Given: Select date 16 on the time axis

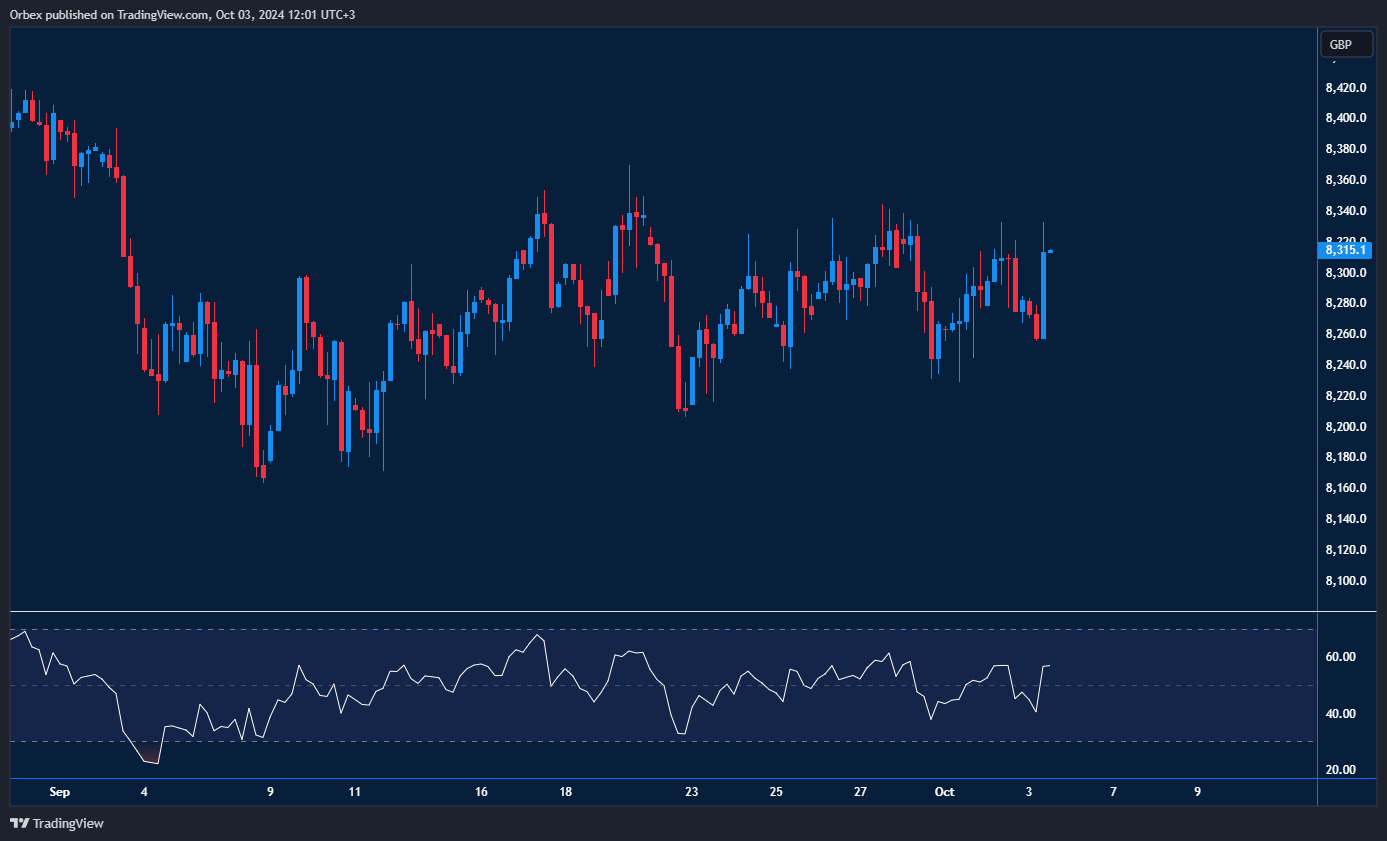Looking at the screenshot, I should click(x=481, y=792).
